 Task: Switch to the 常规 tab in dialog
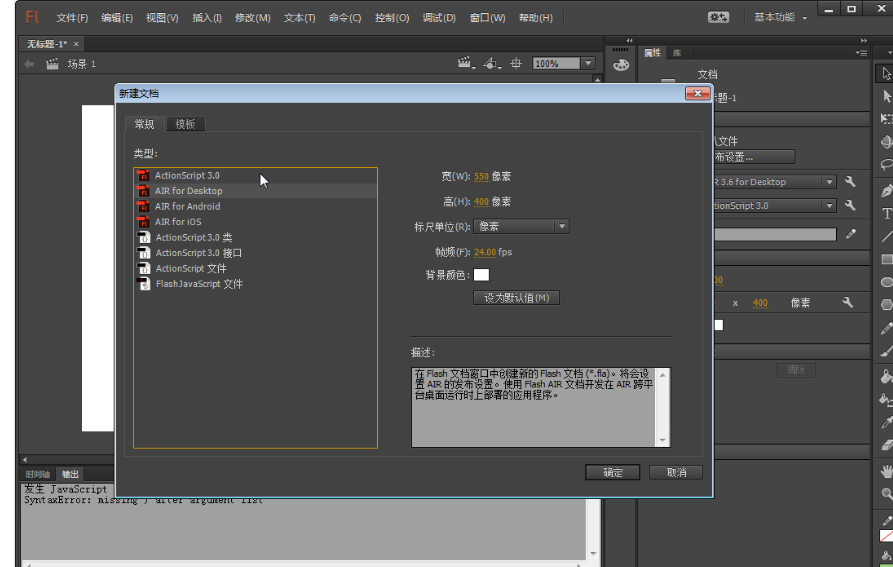tap(144, 124)
